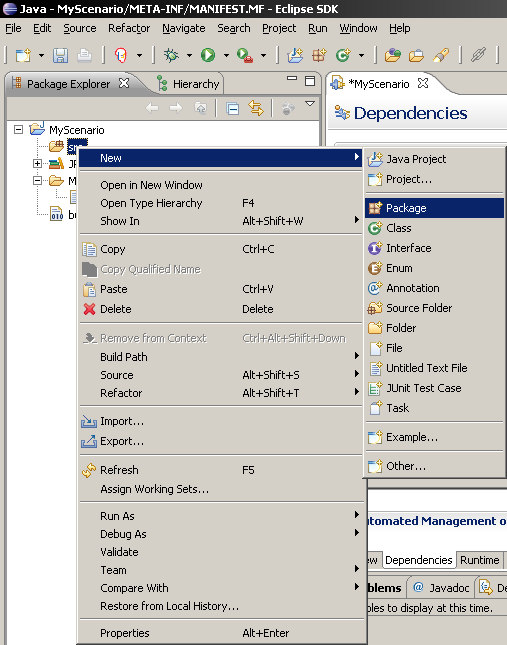Open the Refactor menu in menu bar
Image resolution: width=507 pixels, height=645 pixels.
coord(129,28)
